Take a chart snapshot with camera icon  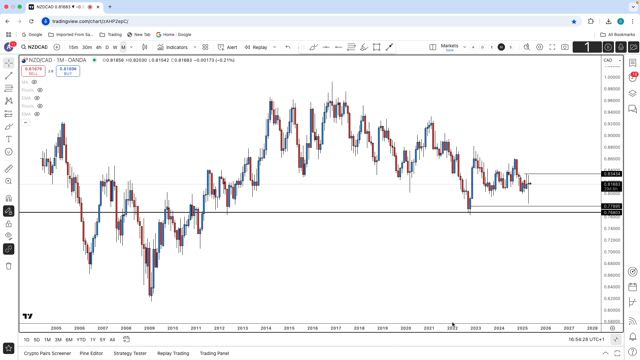[565, 47]
